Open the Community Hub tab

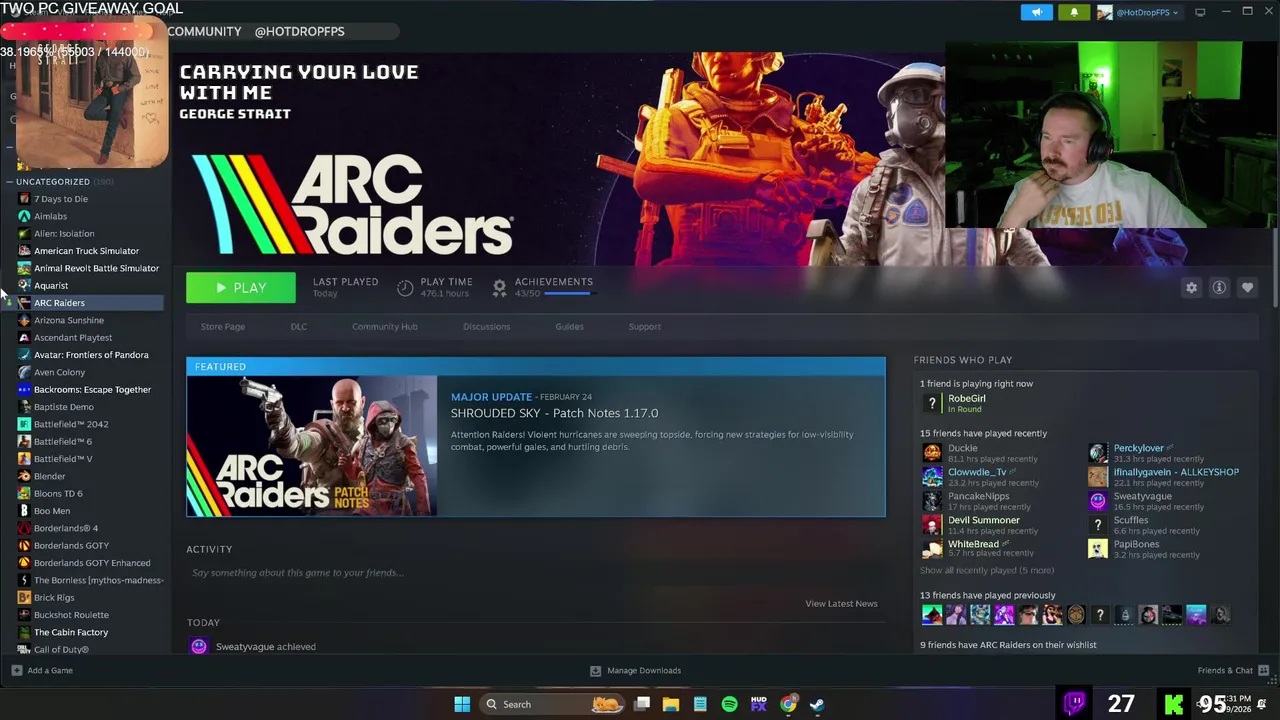coord(384,327)
